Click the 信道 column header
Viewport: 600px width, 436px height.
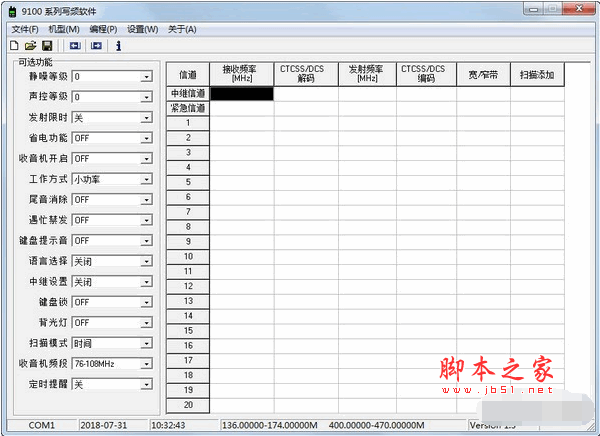click(188, 74)
